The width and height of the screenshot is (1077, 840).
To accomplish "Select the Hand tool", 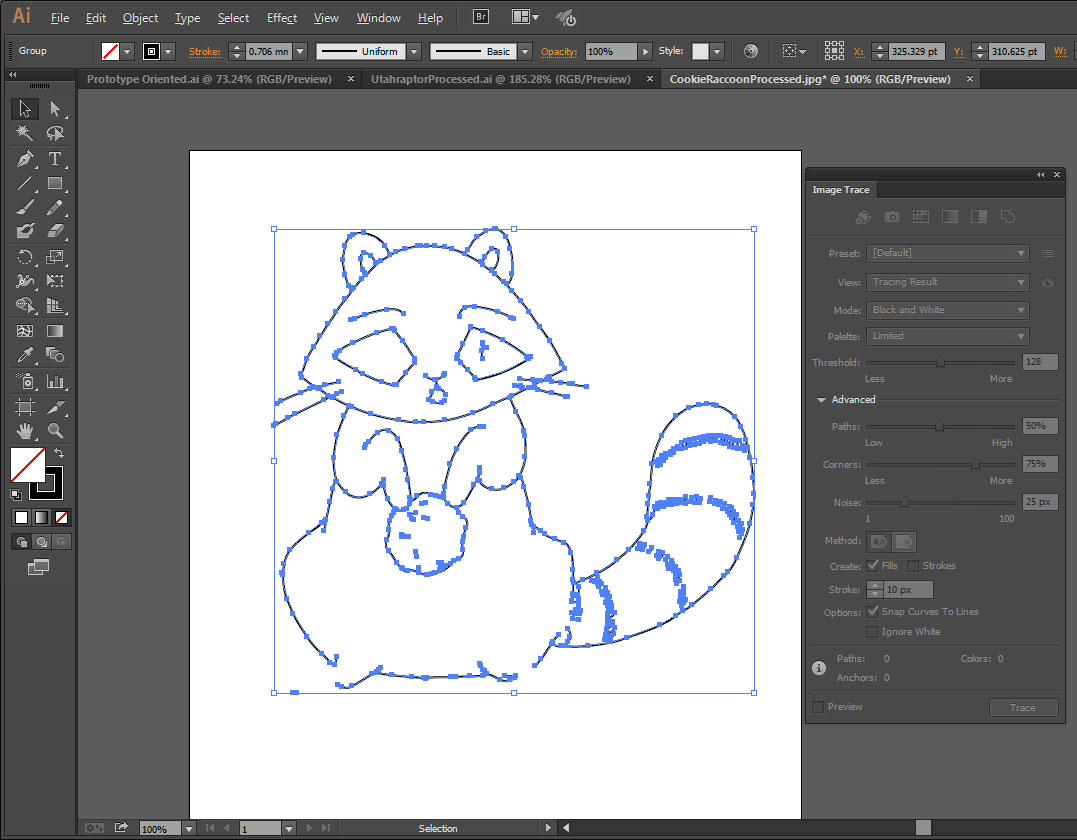I will 25,431.
